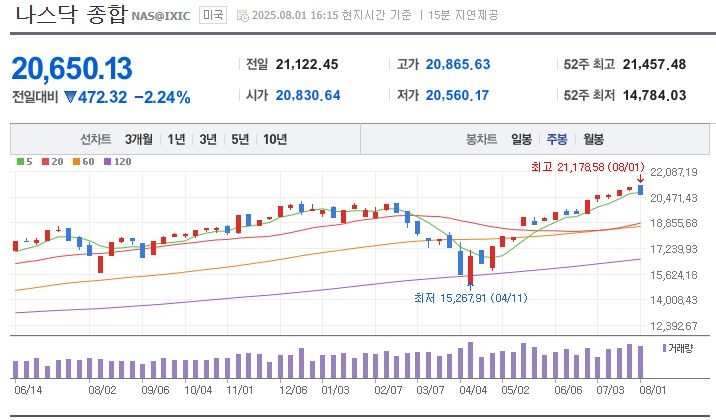Select the 일봉 daily candle chart

tap(521, 139)
